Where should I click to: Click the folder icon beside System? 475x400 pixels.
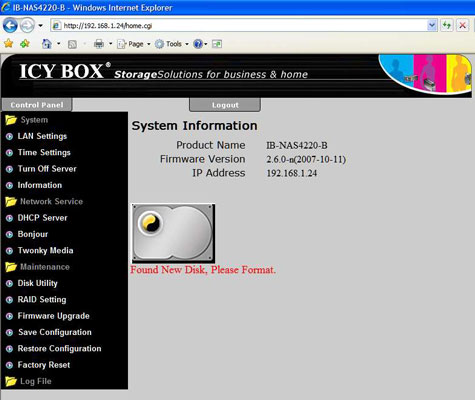(x=11, y=120)
